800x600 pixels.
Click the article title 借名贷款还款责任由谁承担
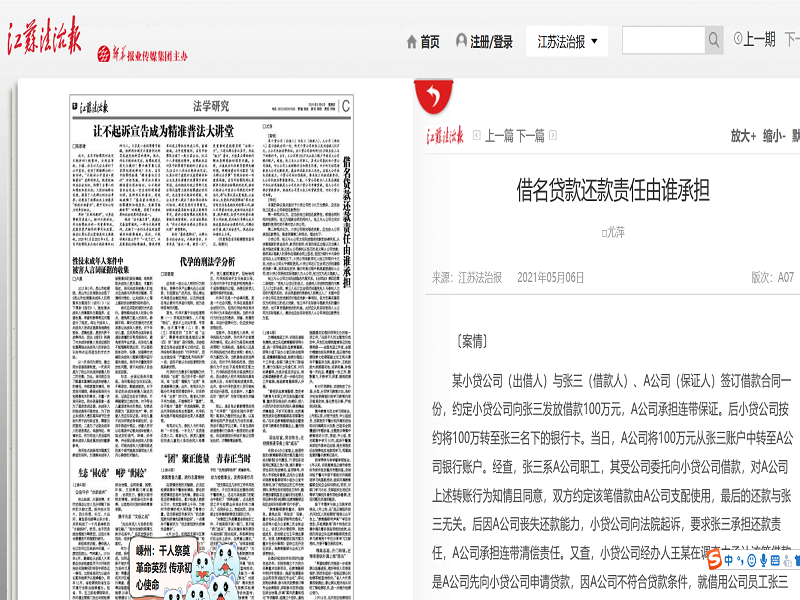pyautogui.click(x=613, y=191)
